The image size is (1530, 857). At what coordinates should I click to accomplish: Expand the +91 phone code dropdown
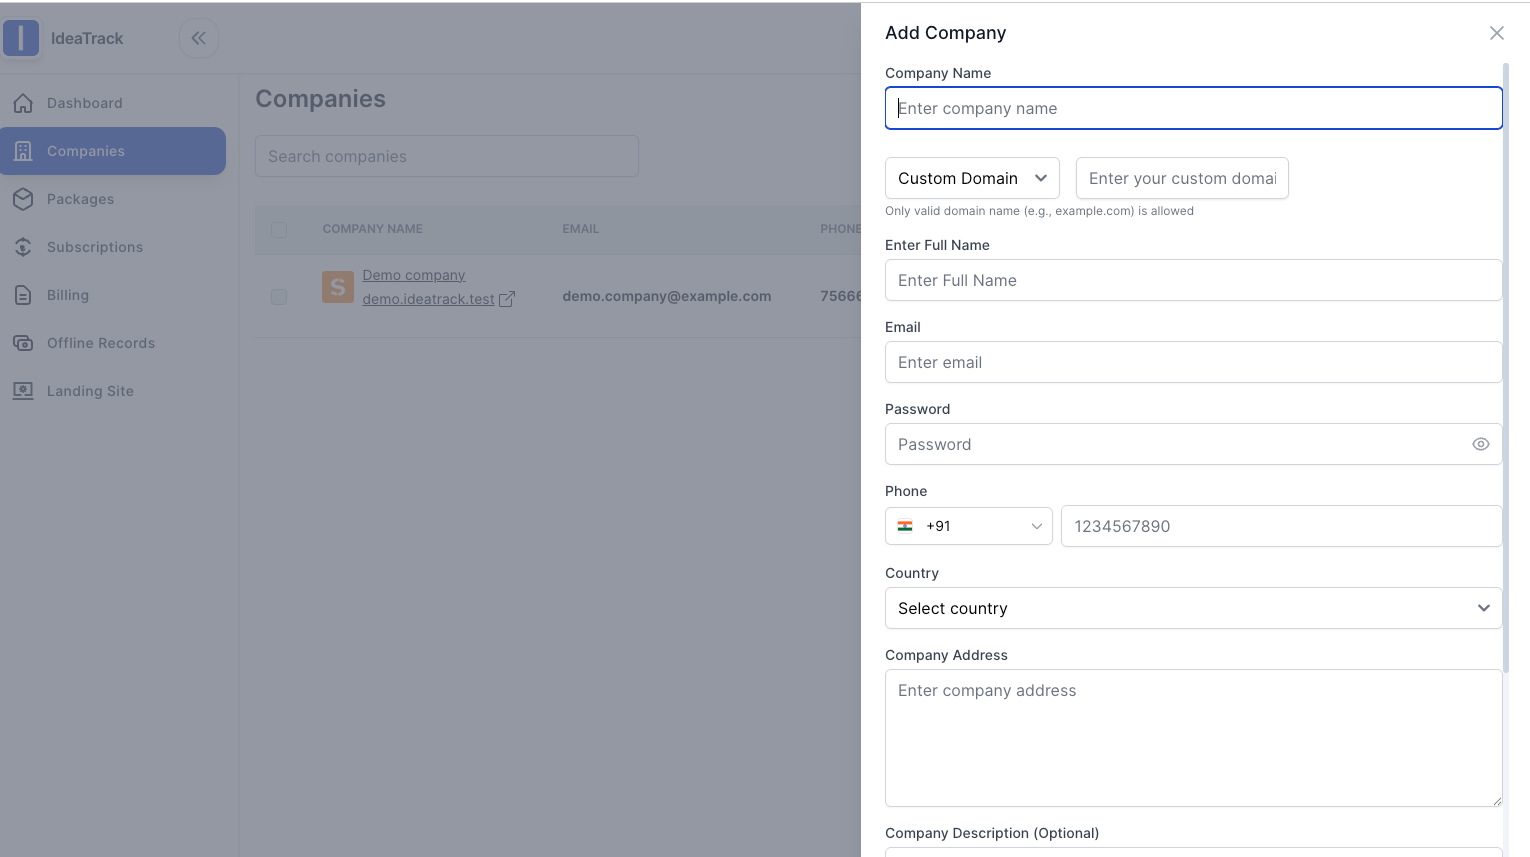pos(968,526)
